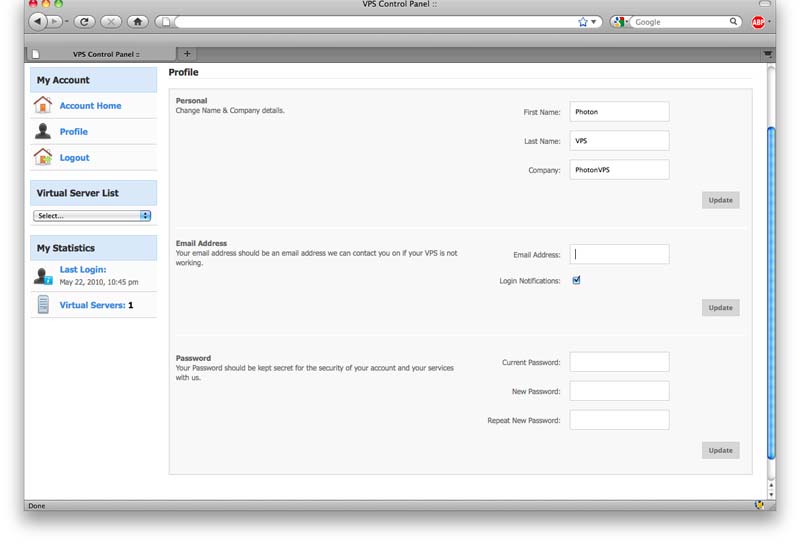Open a new tab with plus button
800x544 pixels.
tap(187, 54)
